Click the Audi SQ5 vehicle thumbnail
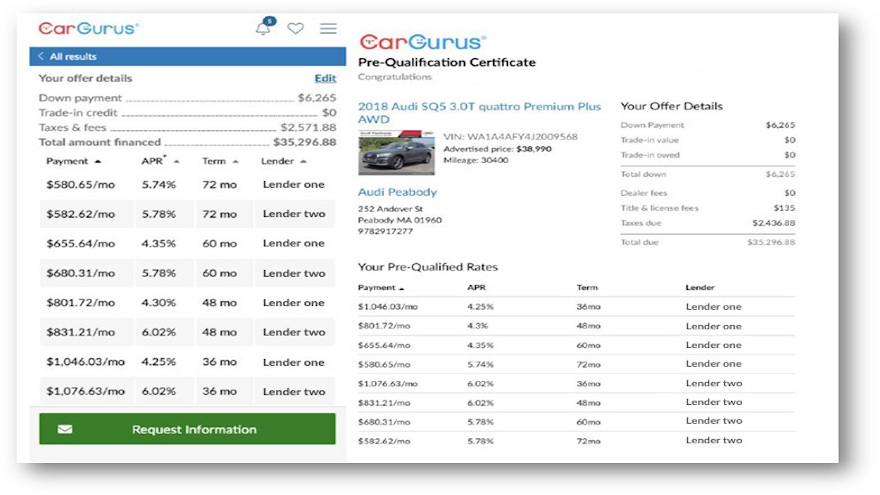 (x=396, y=153)
